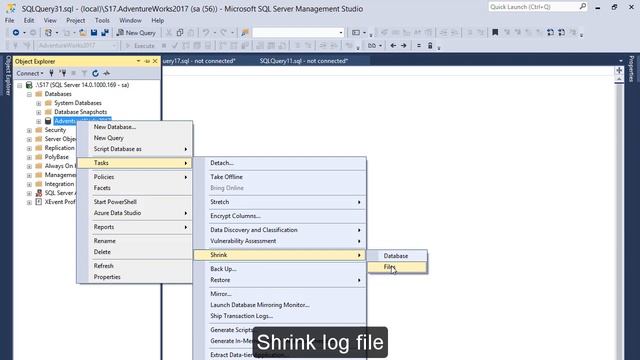The height and width of the screenshot is (360, 640).
Task: Click the server node icon in tree
Action: coord(29,85)
